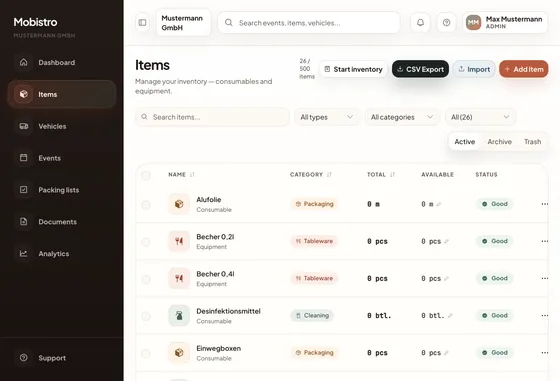Click the MM avatar

click(x=473, y=22)
